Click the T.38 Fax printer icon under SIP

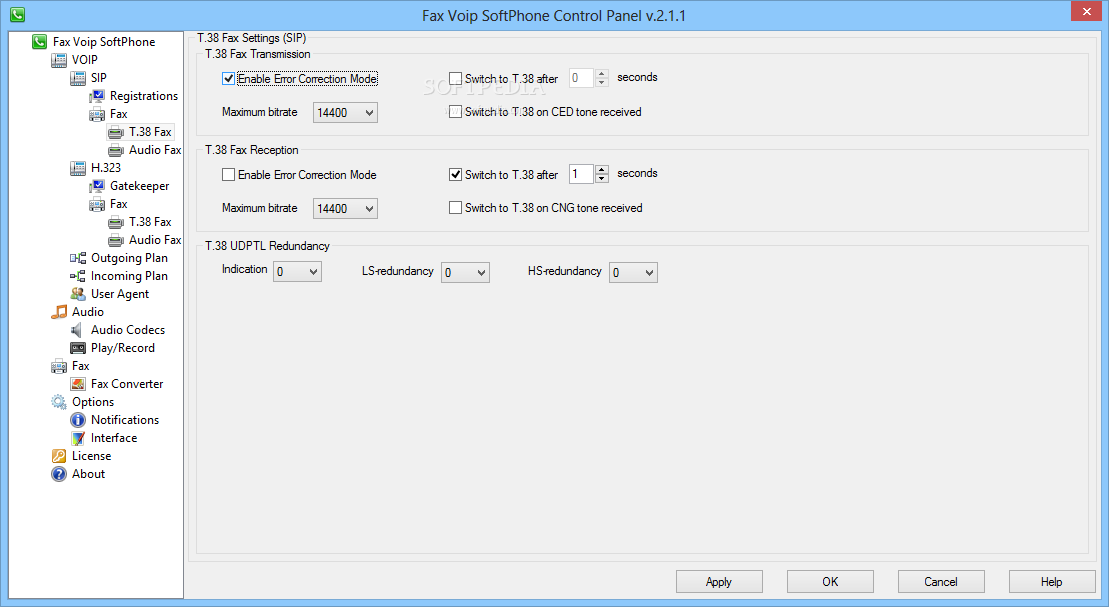point(116,132)
